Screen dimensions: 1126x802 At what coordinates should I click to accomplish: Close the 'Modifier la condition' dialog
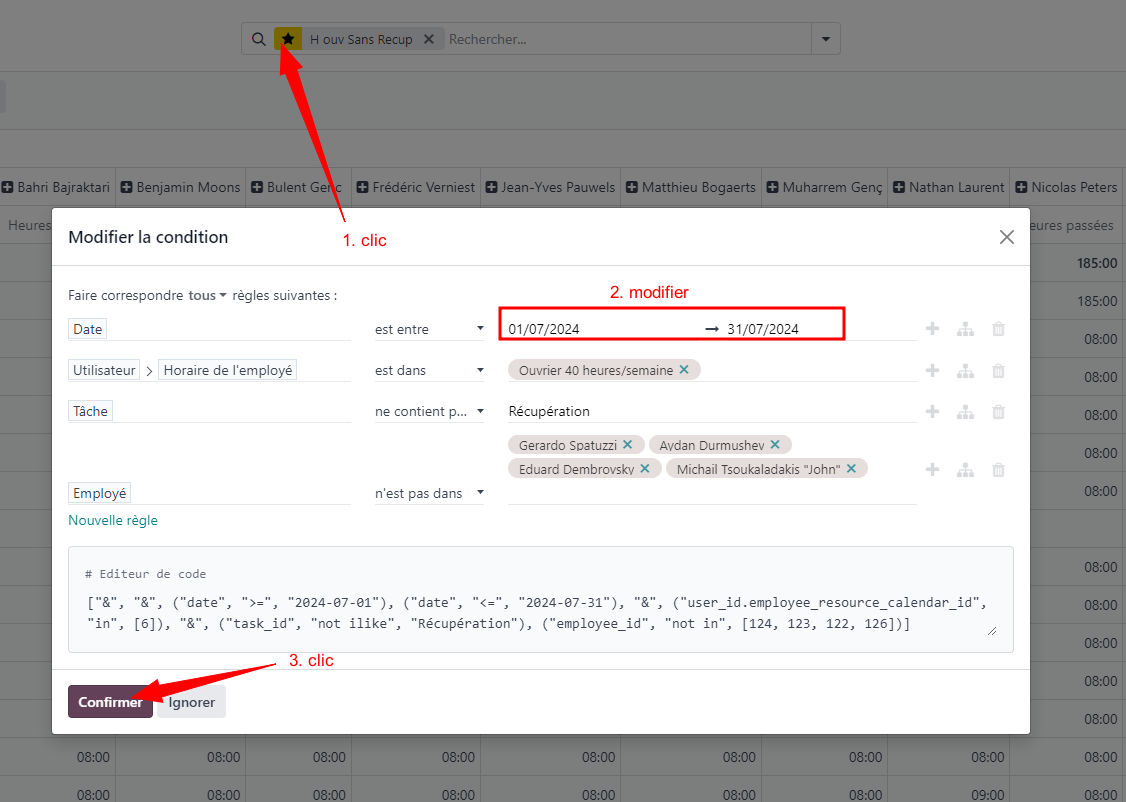tap(1007, 237)
